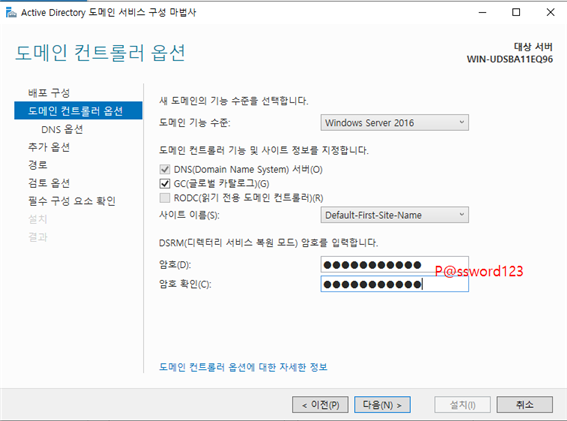Open 도메인 컨트롤러 옵션에 대한 자세한 정보 link

click(243, 367)
